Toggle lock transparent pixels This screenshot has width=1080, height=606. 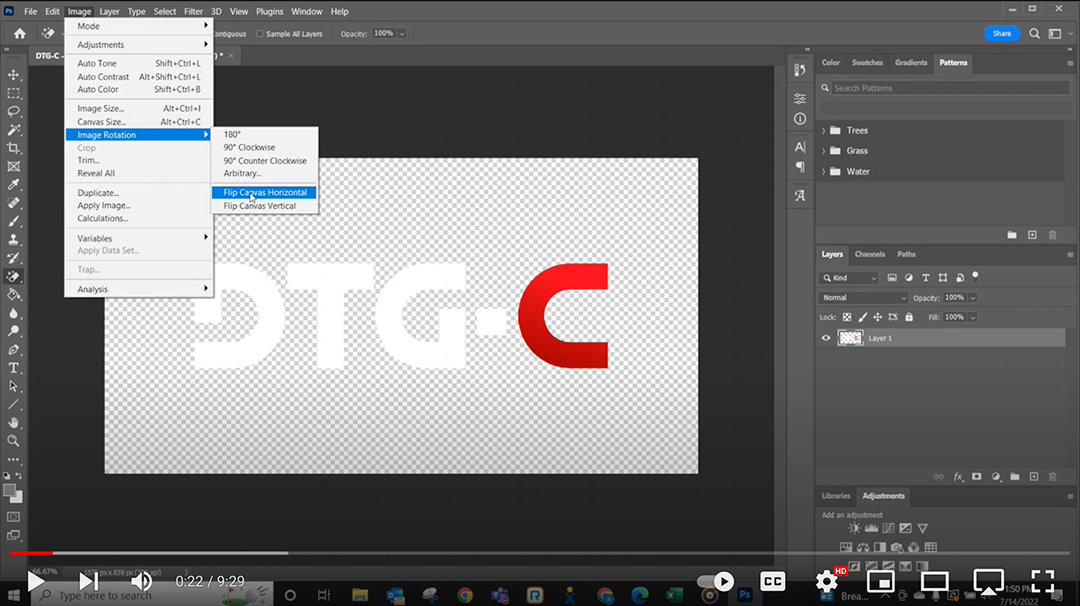coord(847,317)
